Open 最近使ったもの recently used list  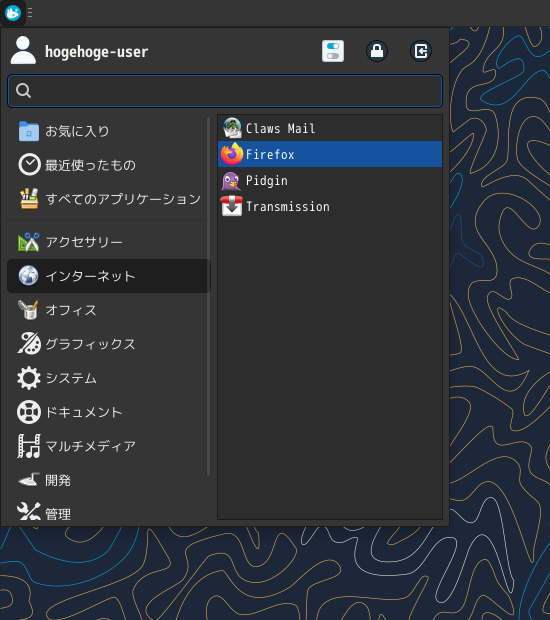coord(108,165)
